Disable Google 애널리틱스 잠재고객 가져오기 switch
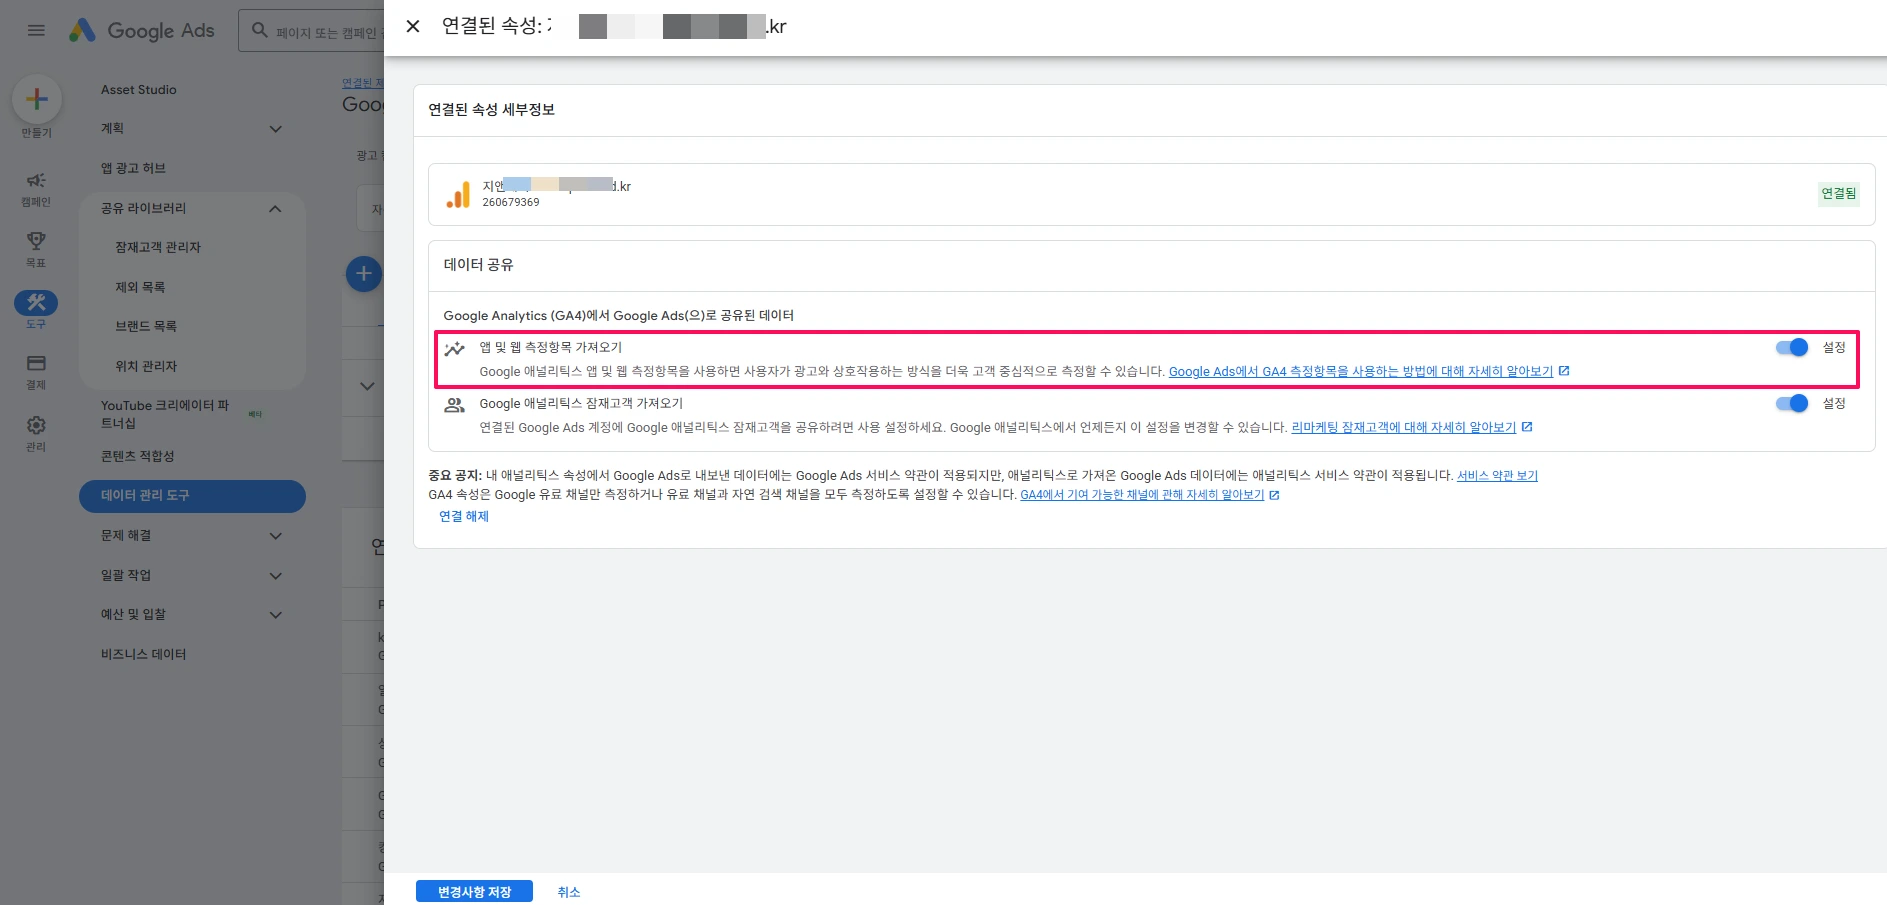The width and height of the screenshot is (1887, 905). tap(1791, 403)
